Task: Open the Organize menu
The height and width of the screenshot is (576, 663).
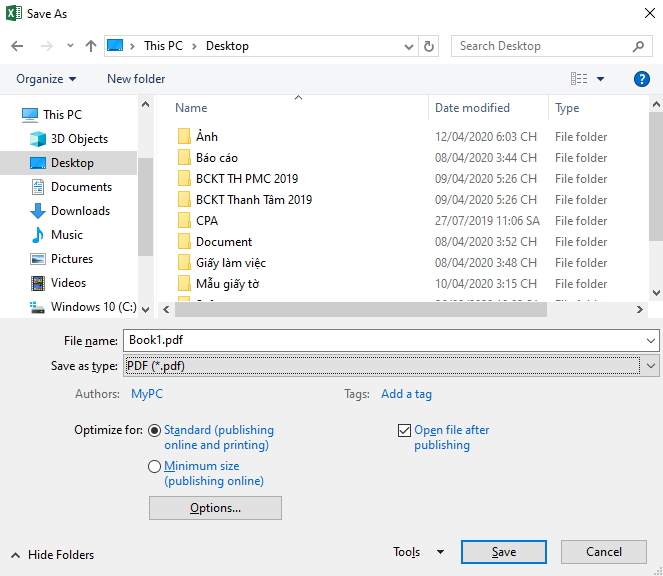Action: (46, 79)
